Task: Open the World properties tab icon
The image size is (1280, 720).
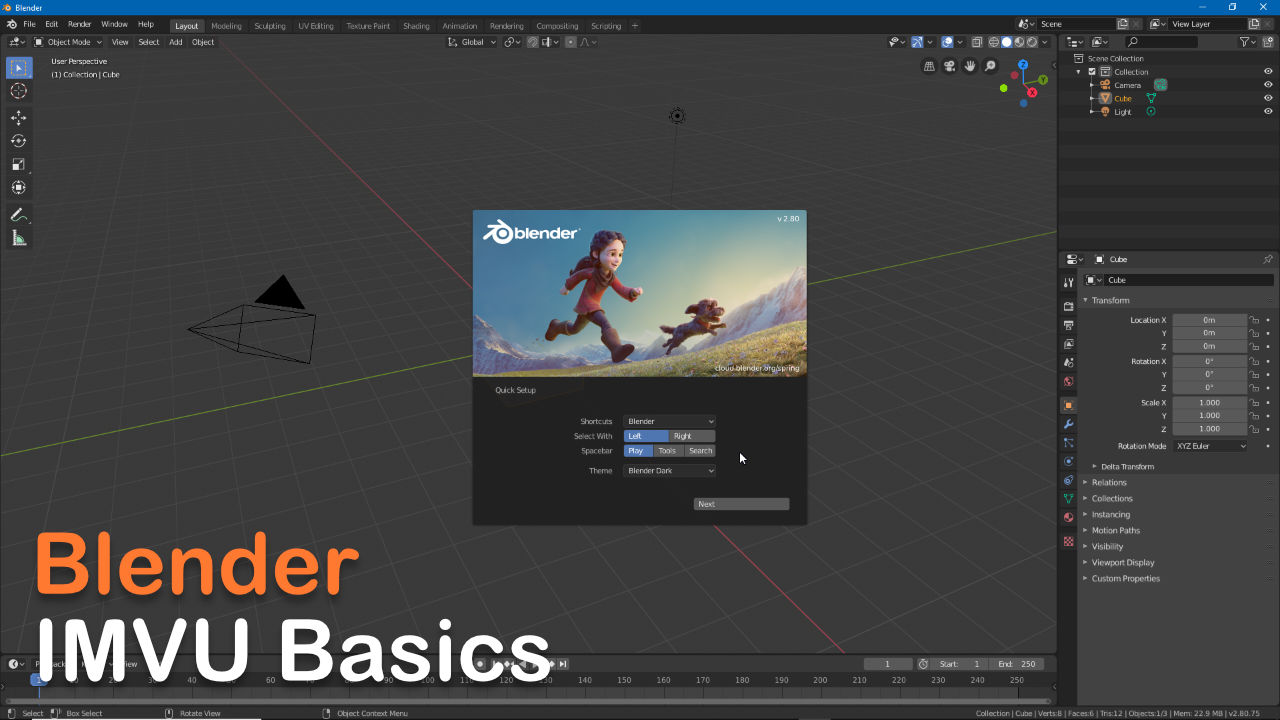Action: click(1069, 382)
